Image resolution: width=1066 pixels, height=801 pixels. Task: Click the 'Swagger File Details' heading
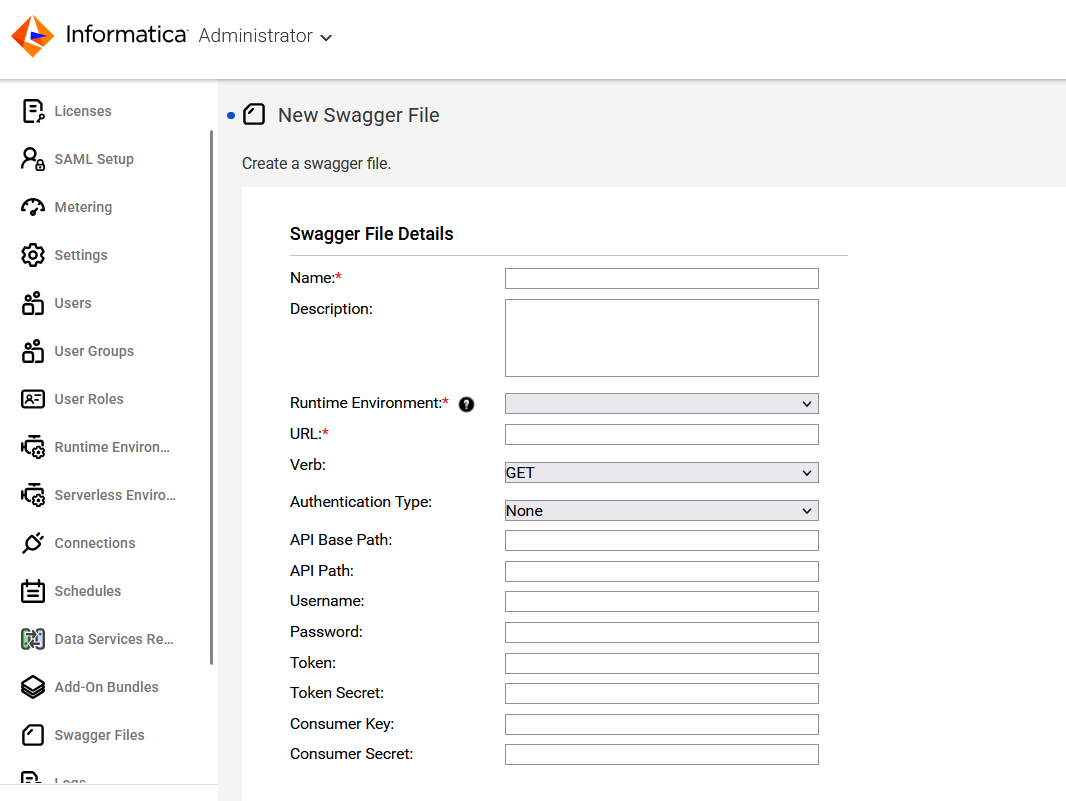tap(371, 234)
